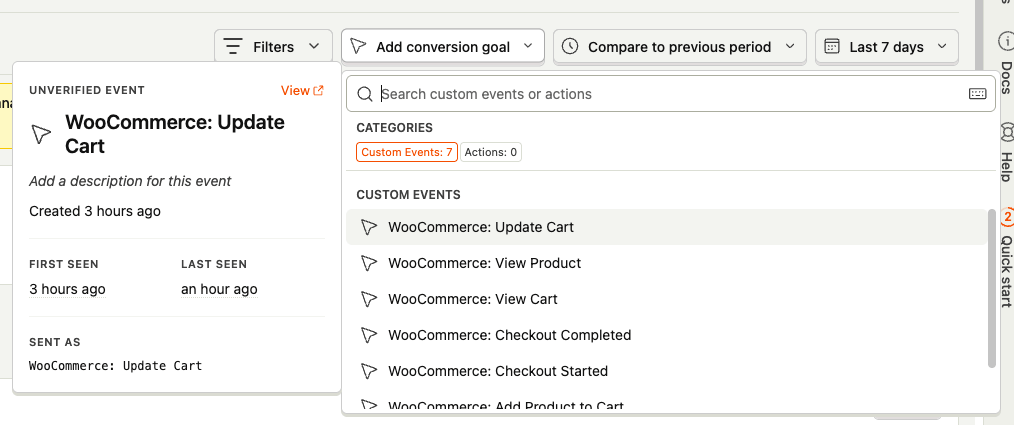This screenshot has width=1014, height=425.
Task: Click the Filters lines icon
Action: point(233,47)
